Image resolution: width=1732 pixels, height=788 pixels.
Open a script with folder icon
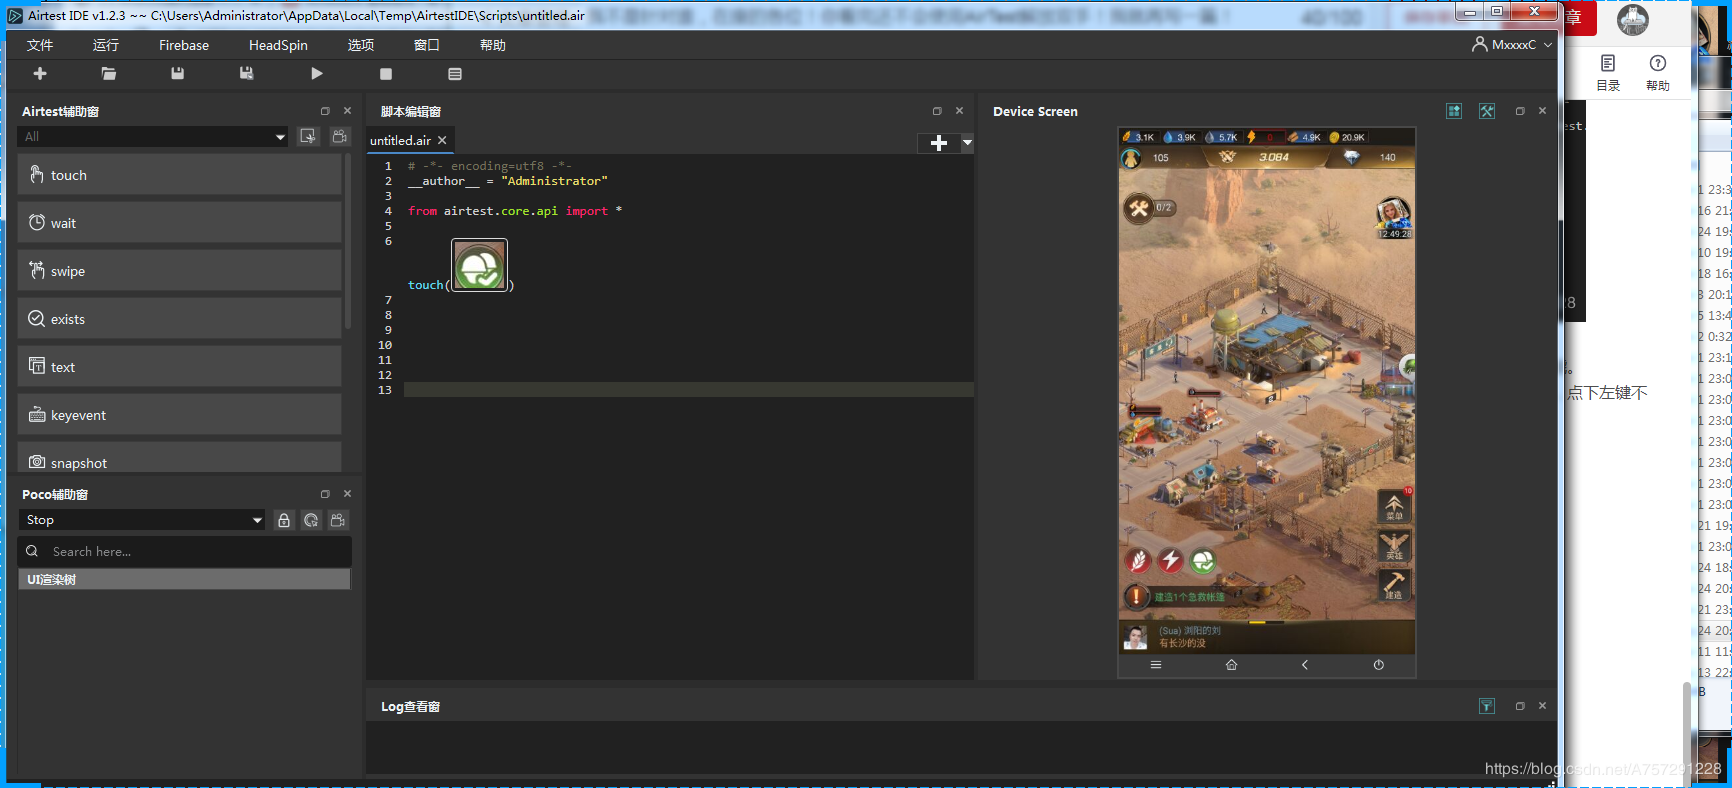pos(109,74)
